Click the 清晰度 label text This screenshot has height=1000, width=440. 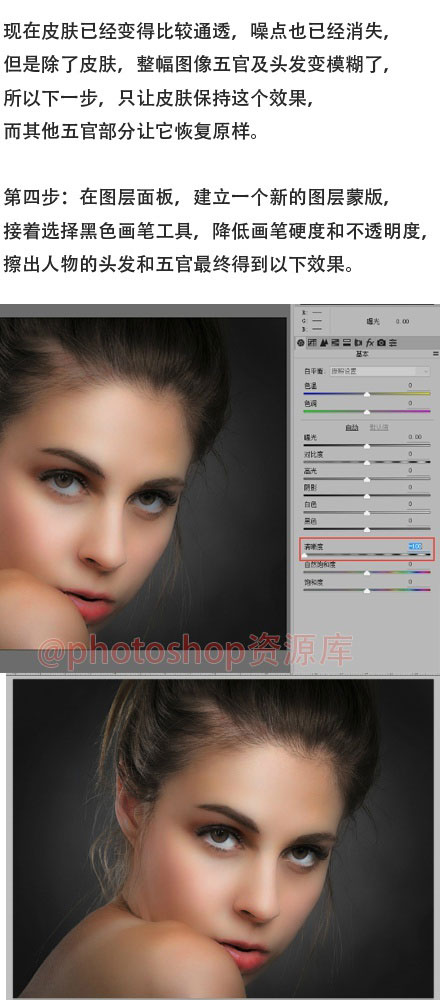pos(313,547)
